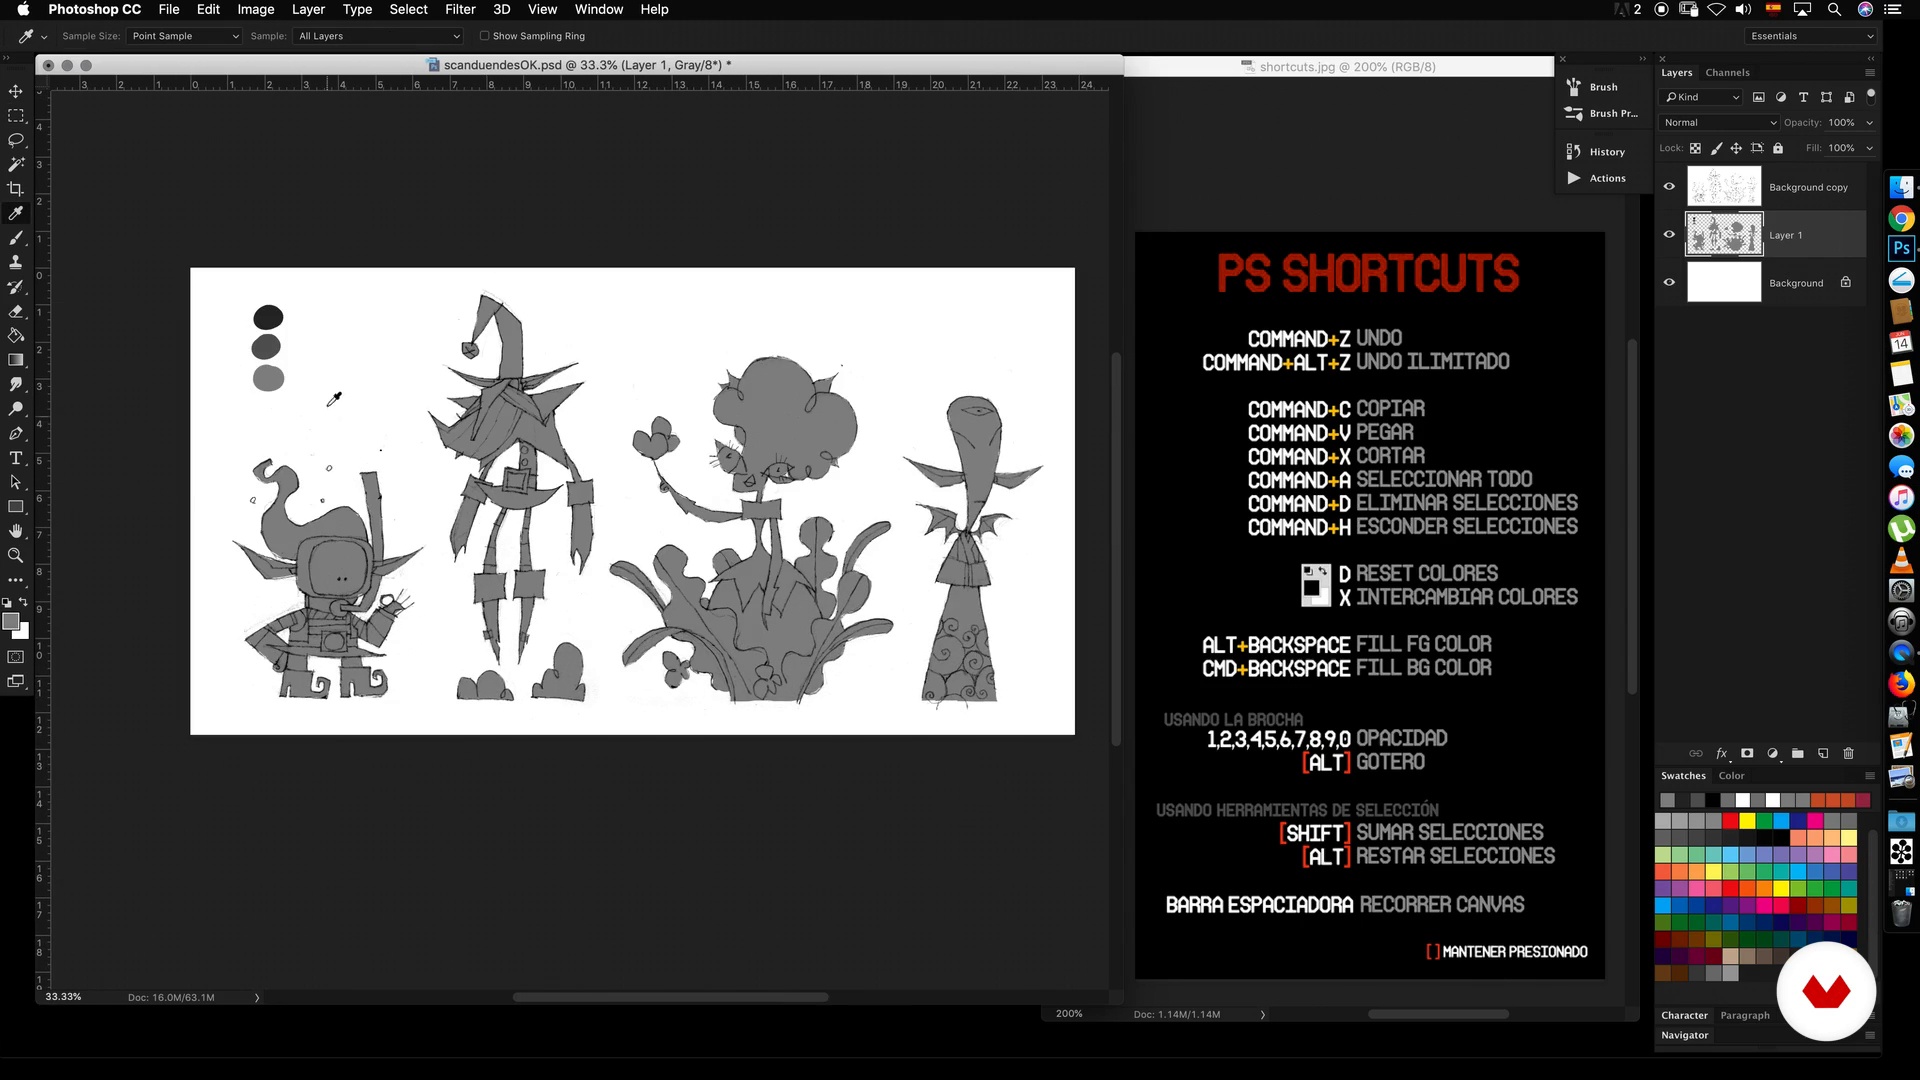This screenshot has height=1080, width=1920.
Task: Select the Magic Wand tool
Action: coord(15,164)
